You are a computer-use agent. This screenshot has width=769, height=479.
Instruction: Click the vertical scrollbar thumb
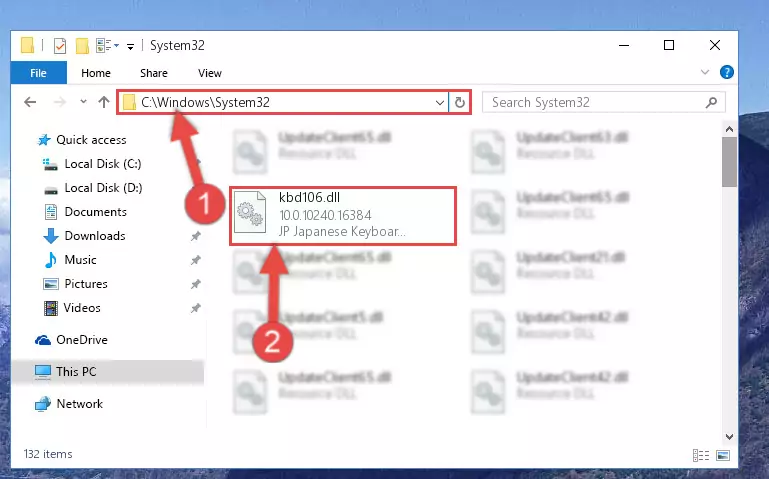[729, 162]
